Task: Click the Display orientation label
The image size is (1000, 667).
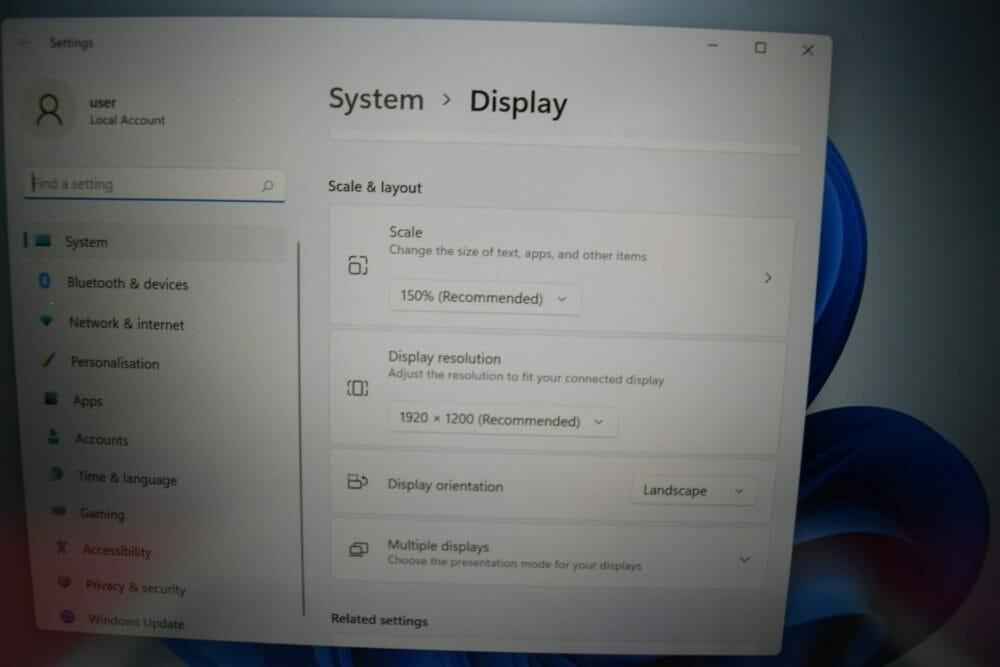Action: pyautogui.click(x=445, y=485)
